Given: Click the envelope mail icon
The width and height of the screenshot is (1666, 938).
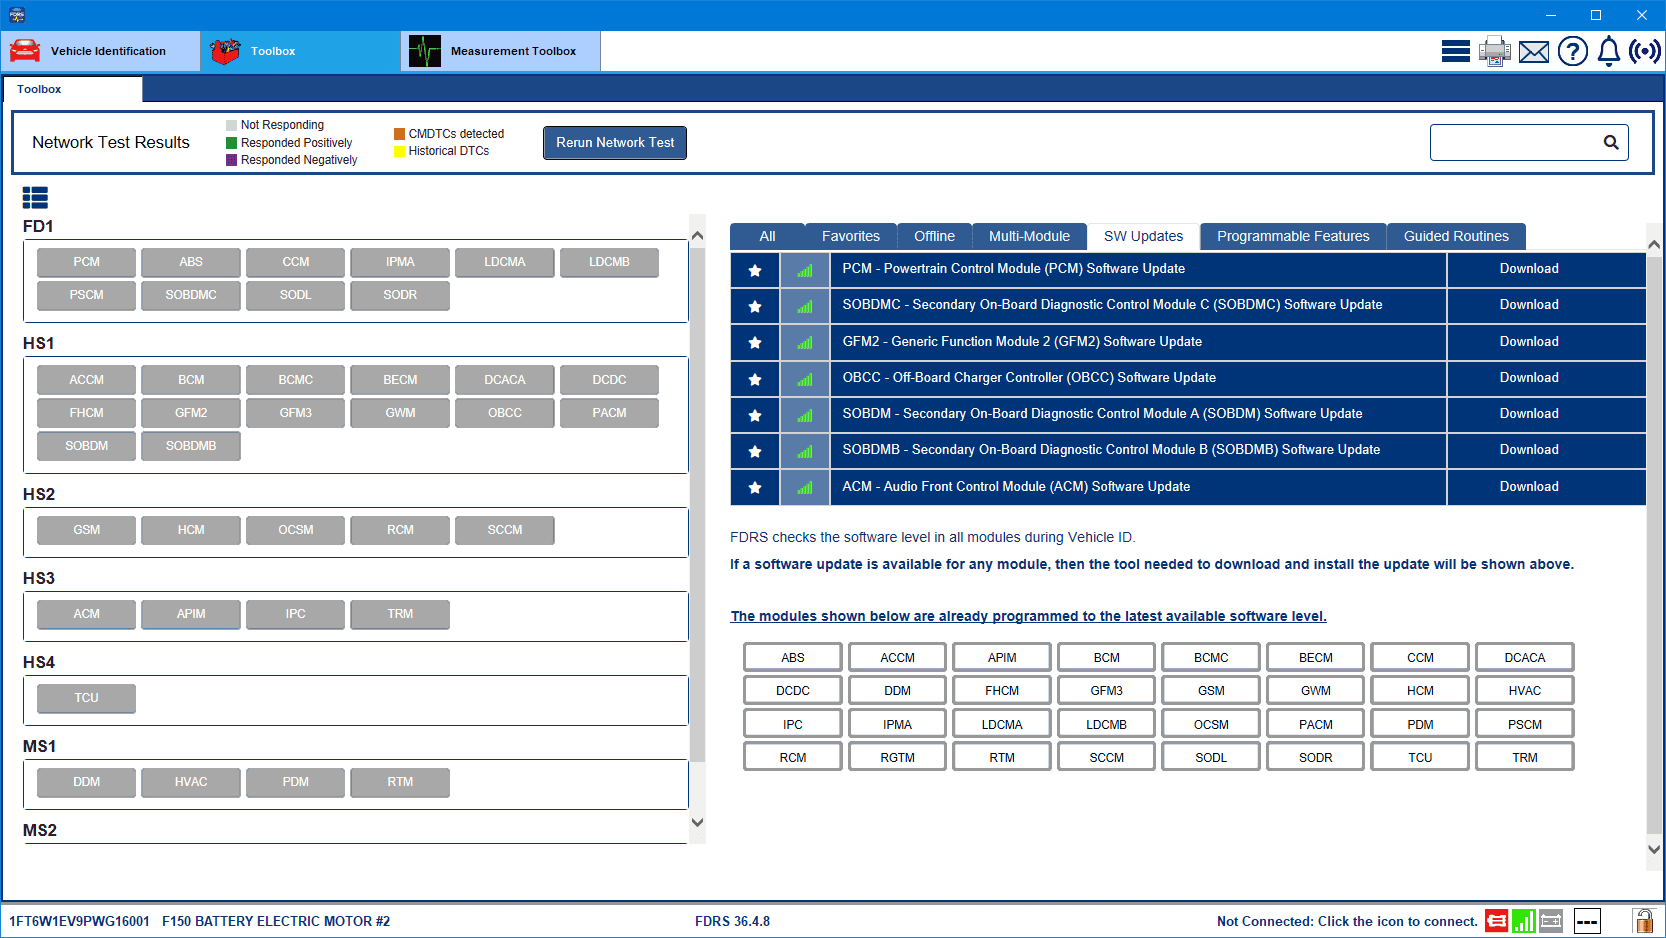Looking at the screenshot, I should tap(1533, 51).
